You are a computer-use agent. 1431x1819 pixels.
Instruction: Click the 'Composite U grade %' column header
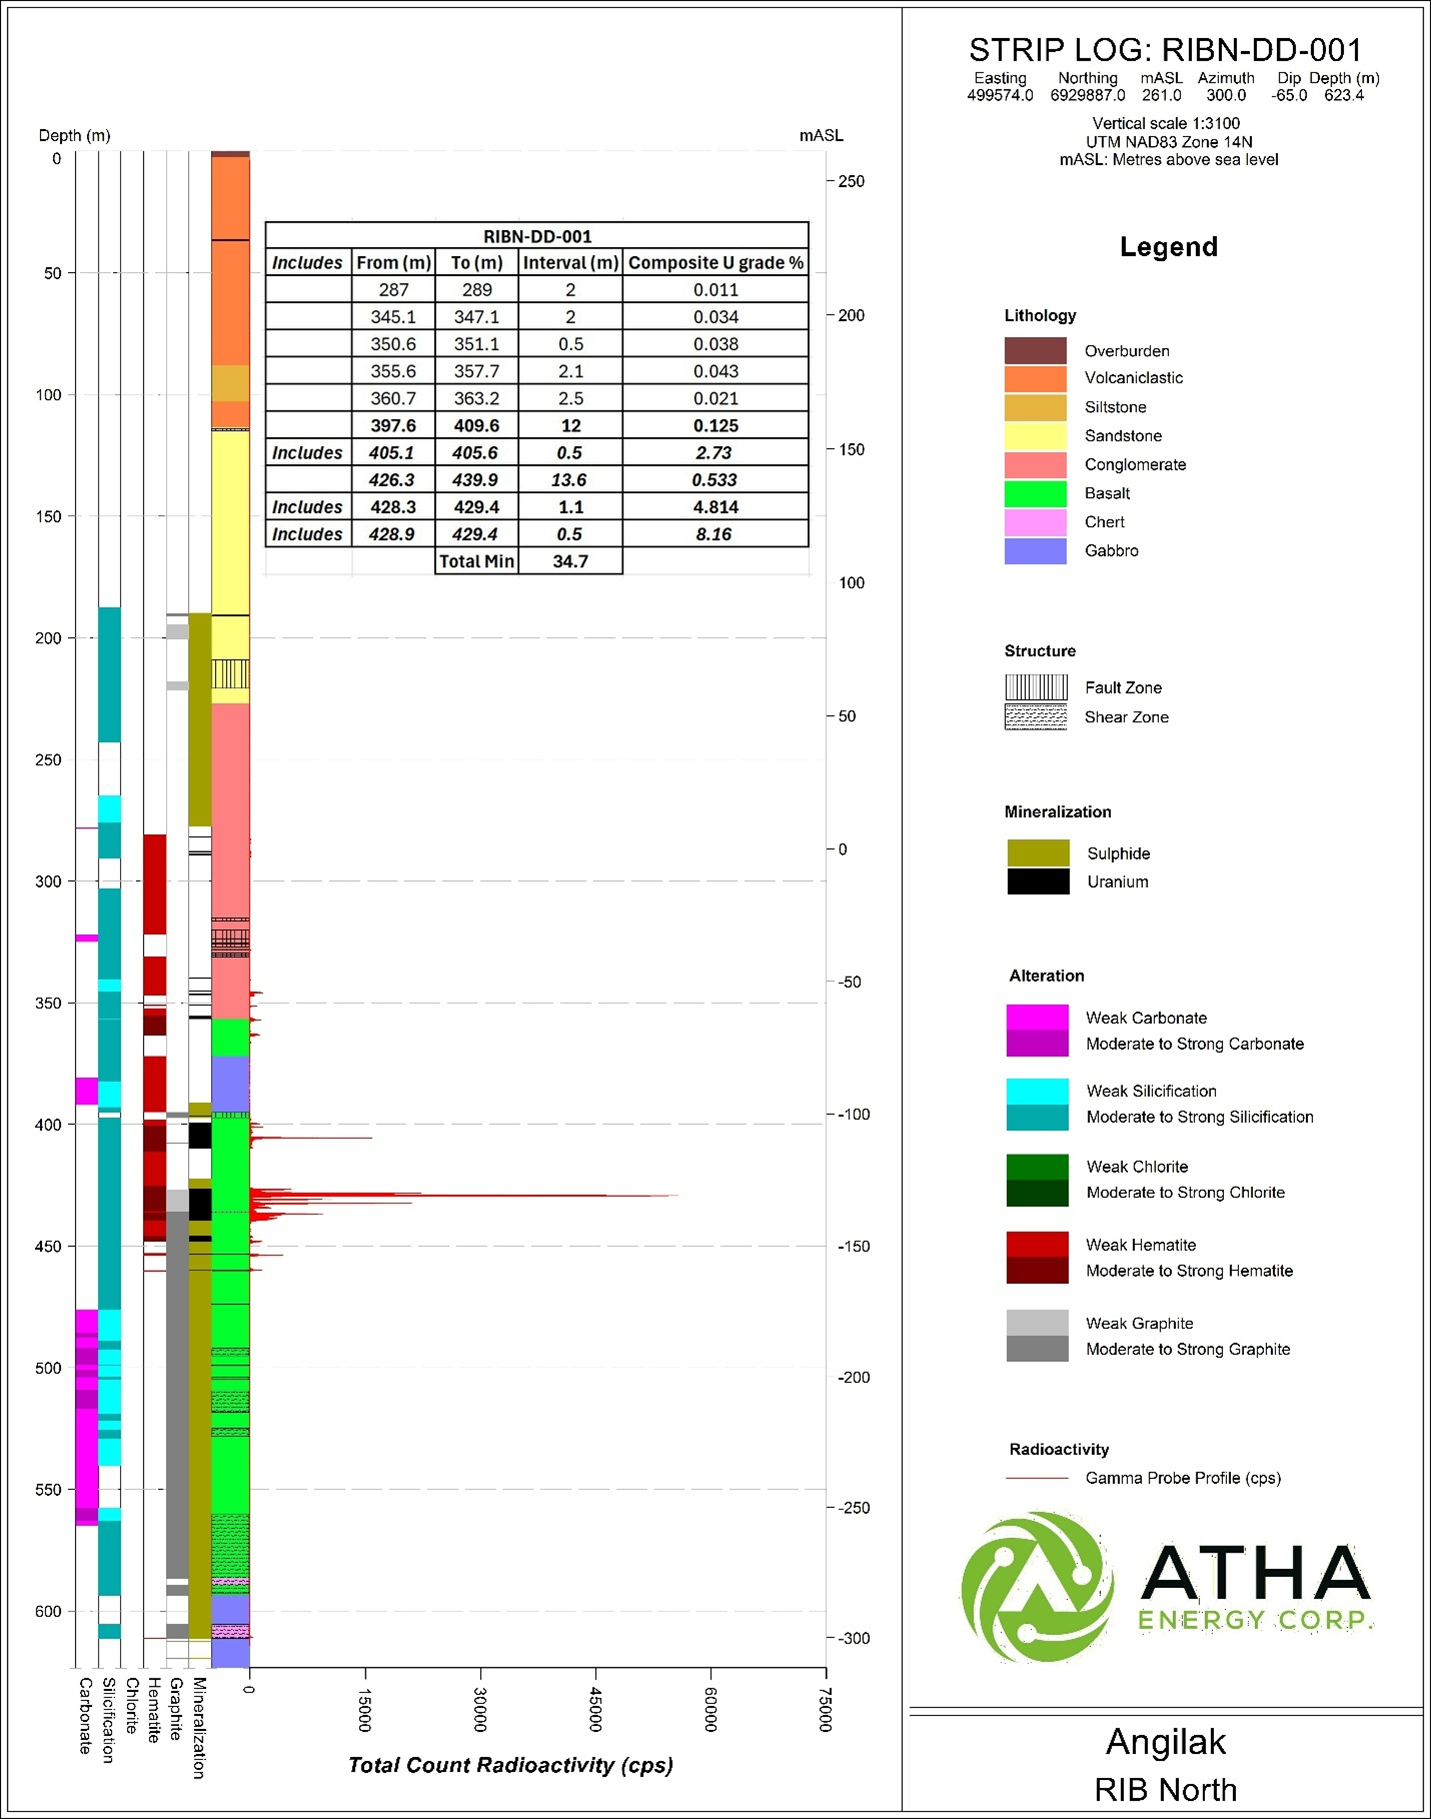point(715,263)
